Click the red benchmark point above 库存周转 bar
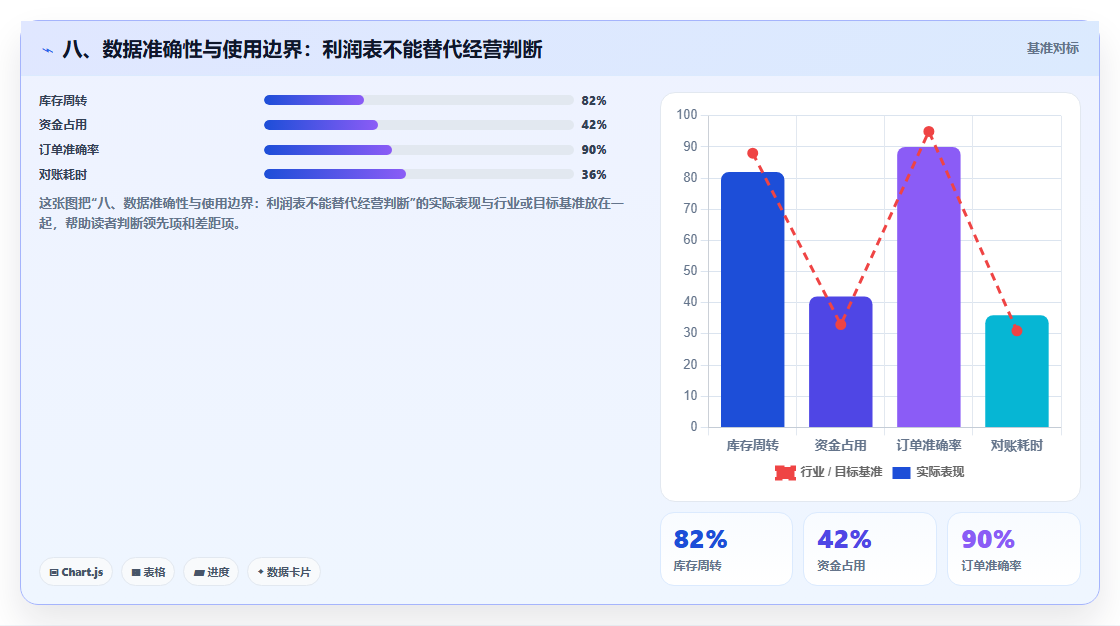Viewport: 1120px width, 626px height. [752, 154]
